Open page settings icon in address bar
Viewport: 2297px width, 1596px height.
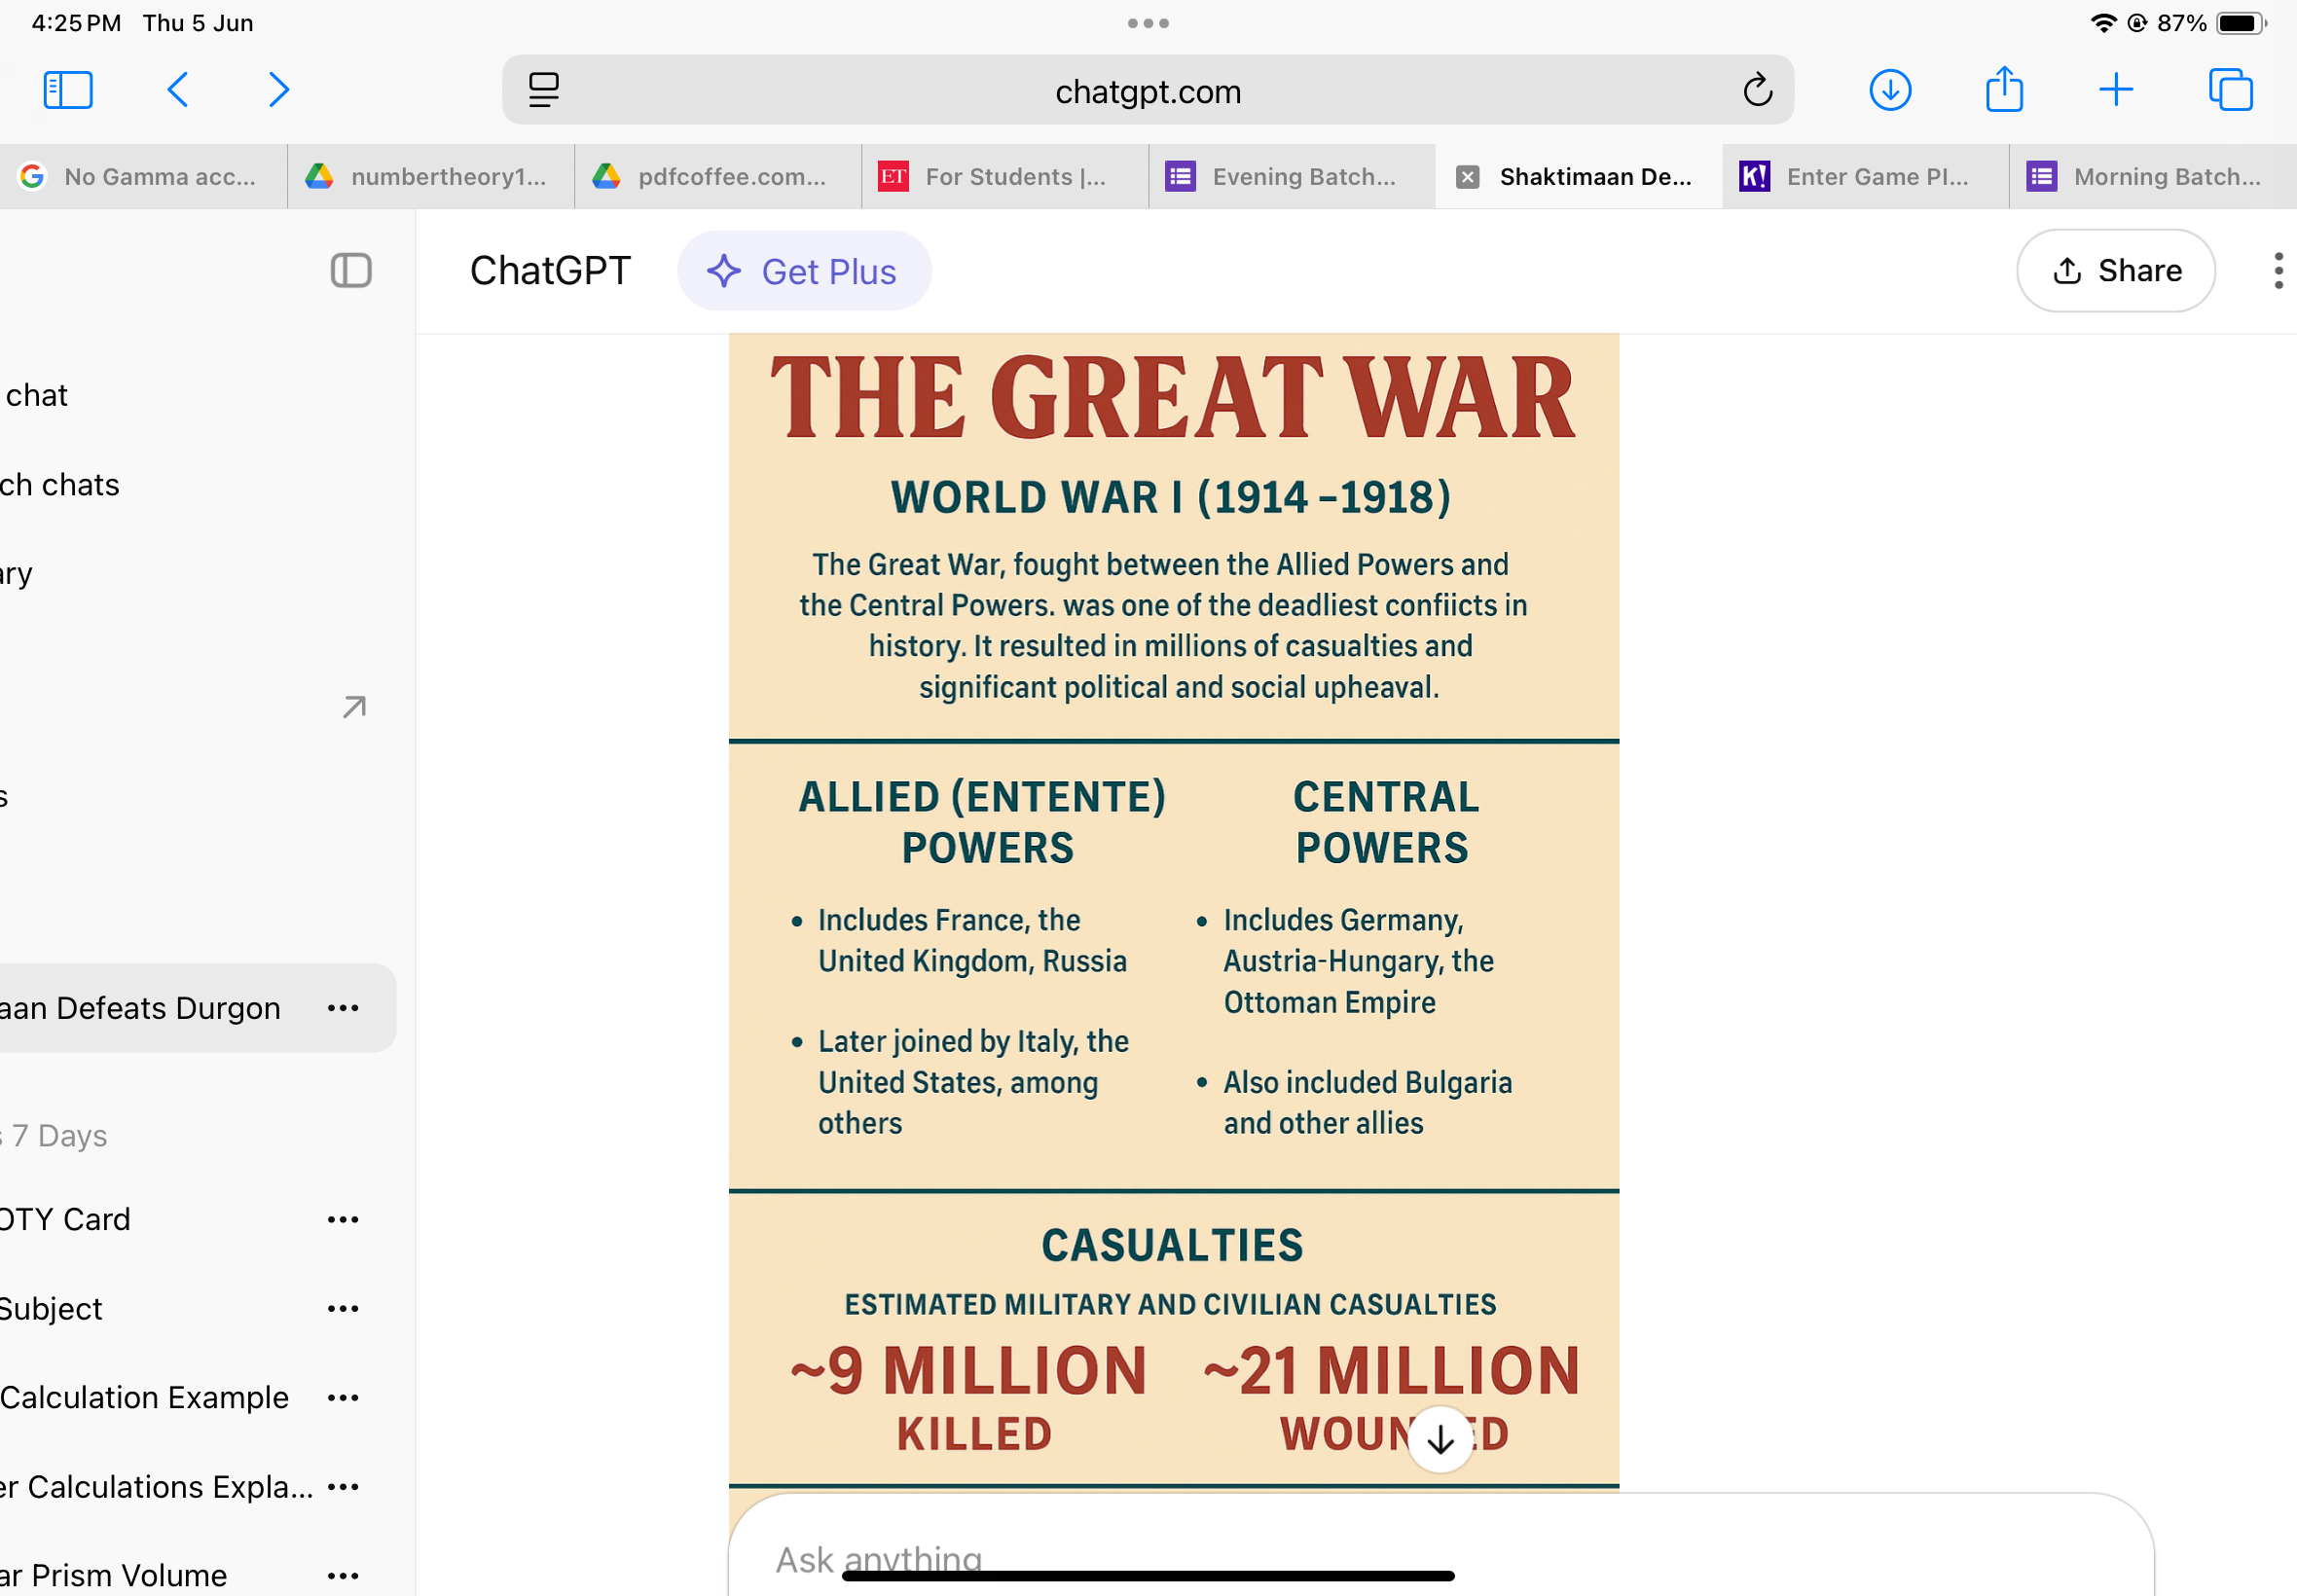point(543,91)
